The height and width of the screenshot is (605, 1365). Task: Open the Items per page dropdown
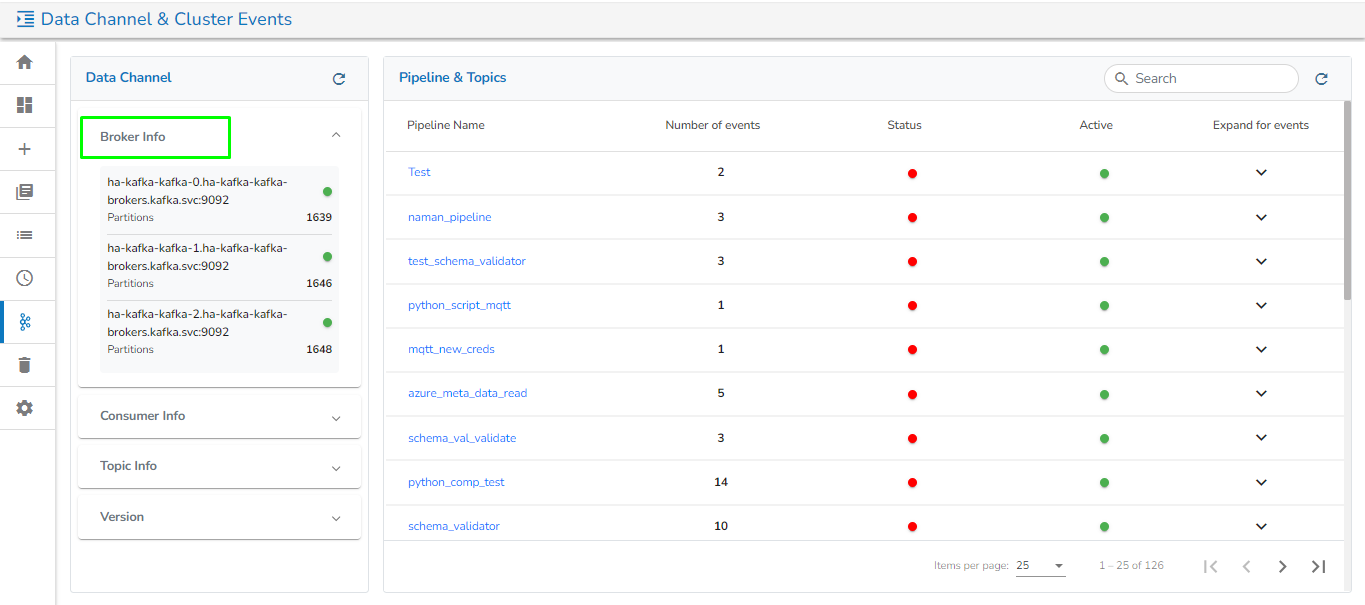tap(1040, 566)
